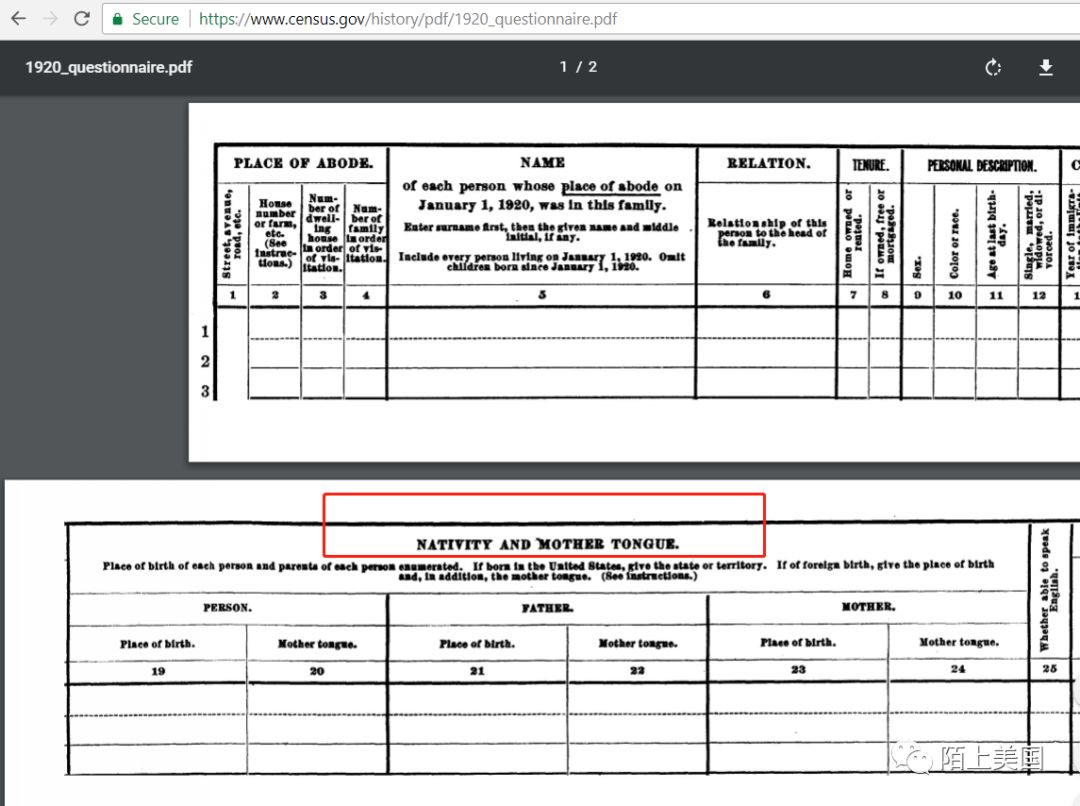Reload the current page
The height and width of the screenshot is (806, 1080).
pos(82,19)
